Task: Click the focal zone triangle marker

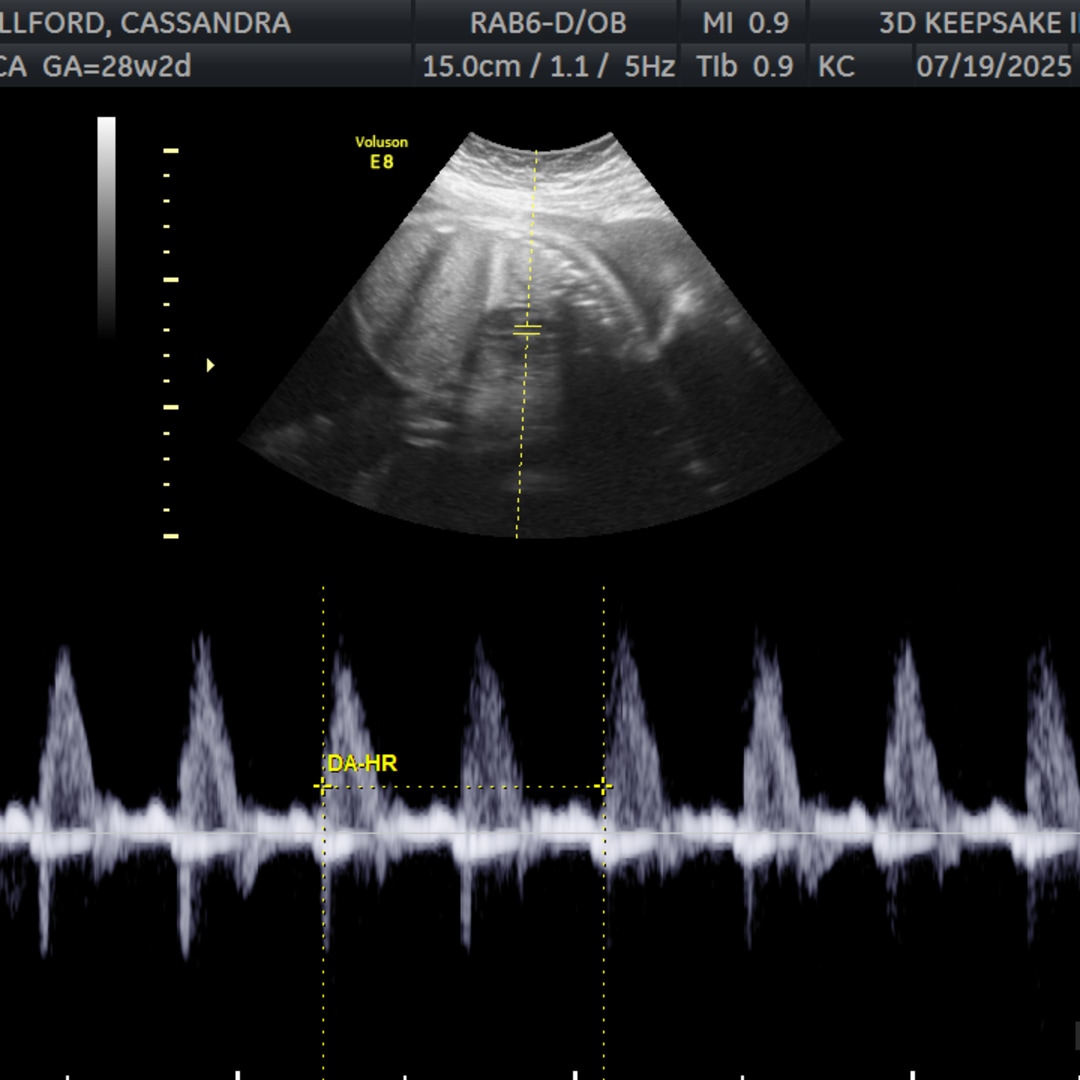Action: click(x=210, y=366)
